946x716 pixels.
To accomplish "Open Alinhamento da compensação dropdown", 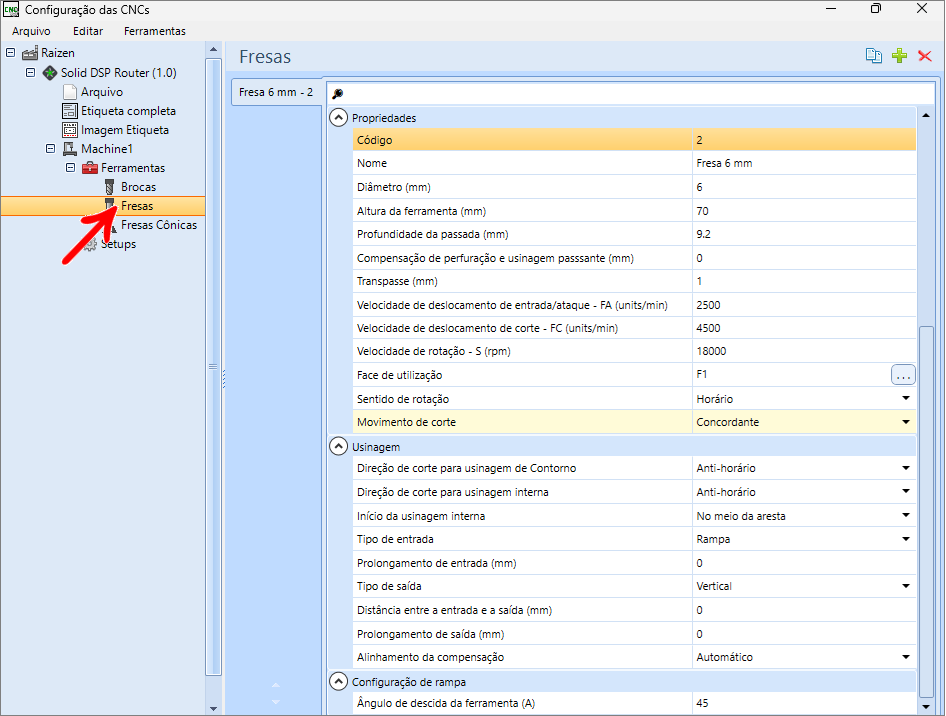I will point(906,657).
